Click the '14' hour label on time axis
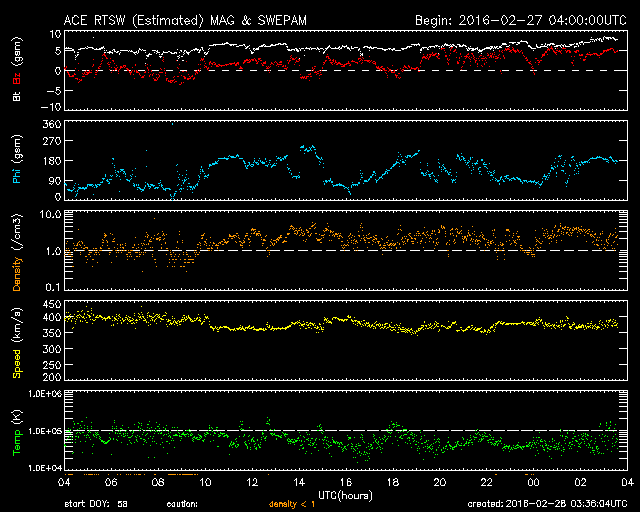Image resolution: width=640 pixels, height=512 pixels. 299,482
